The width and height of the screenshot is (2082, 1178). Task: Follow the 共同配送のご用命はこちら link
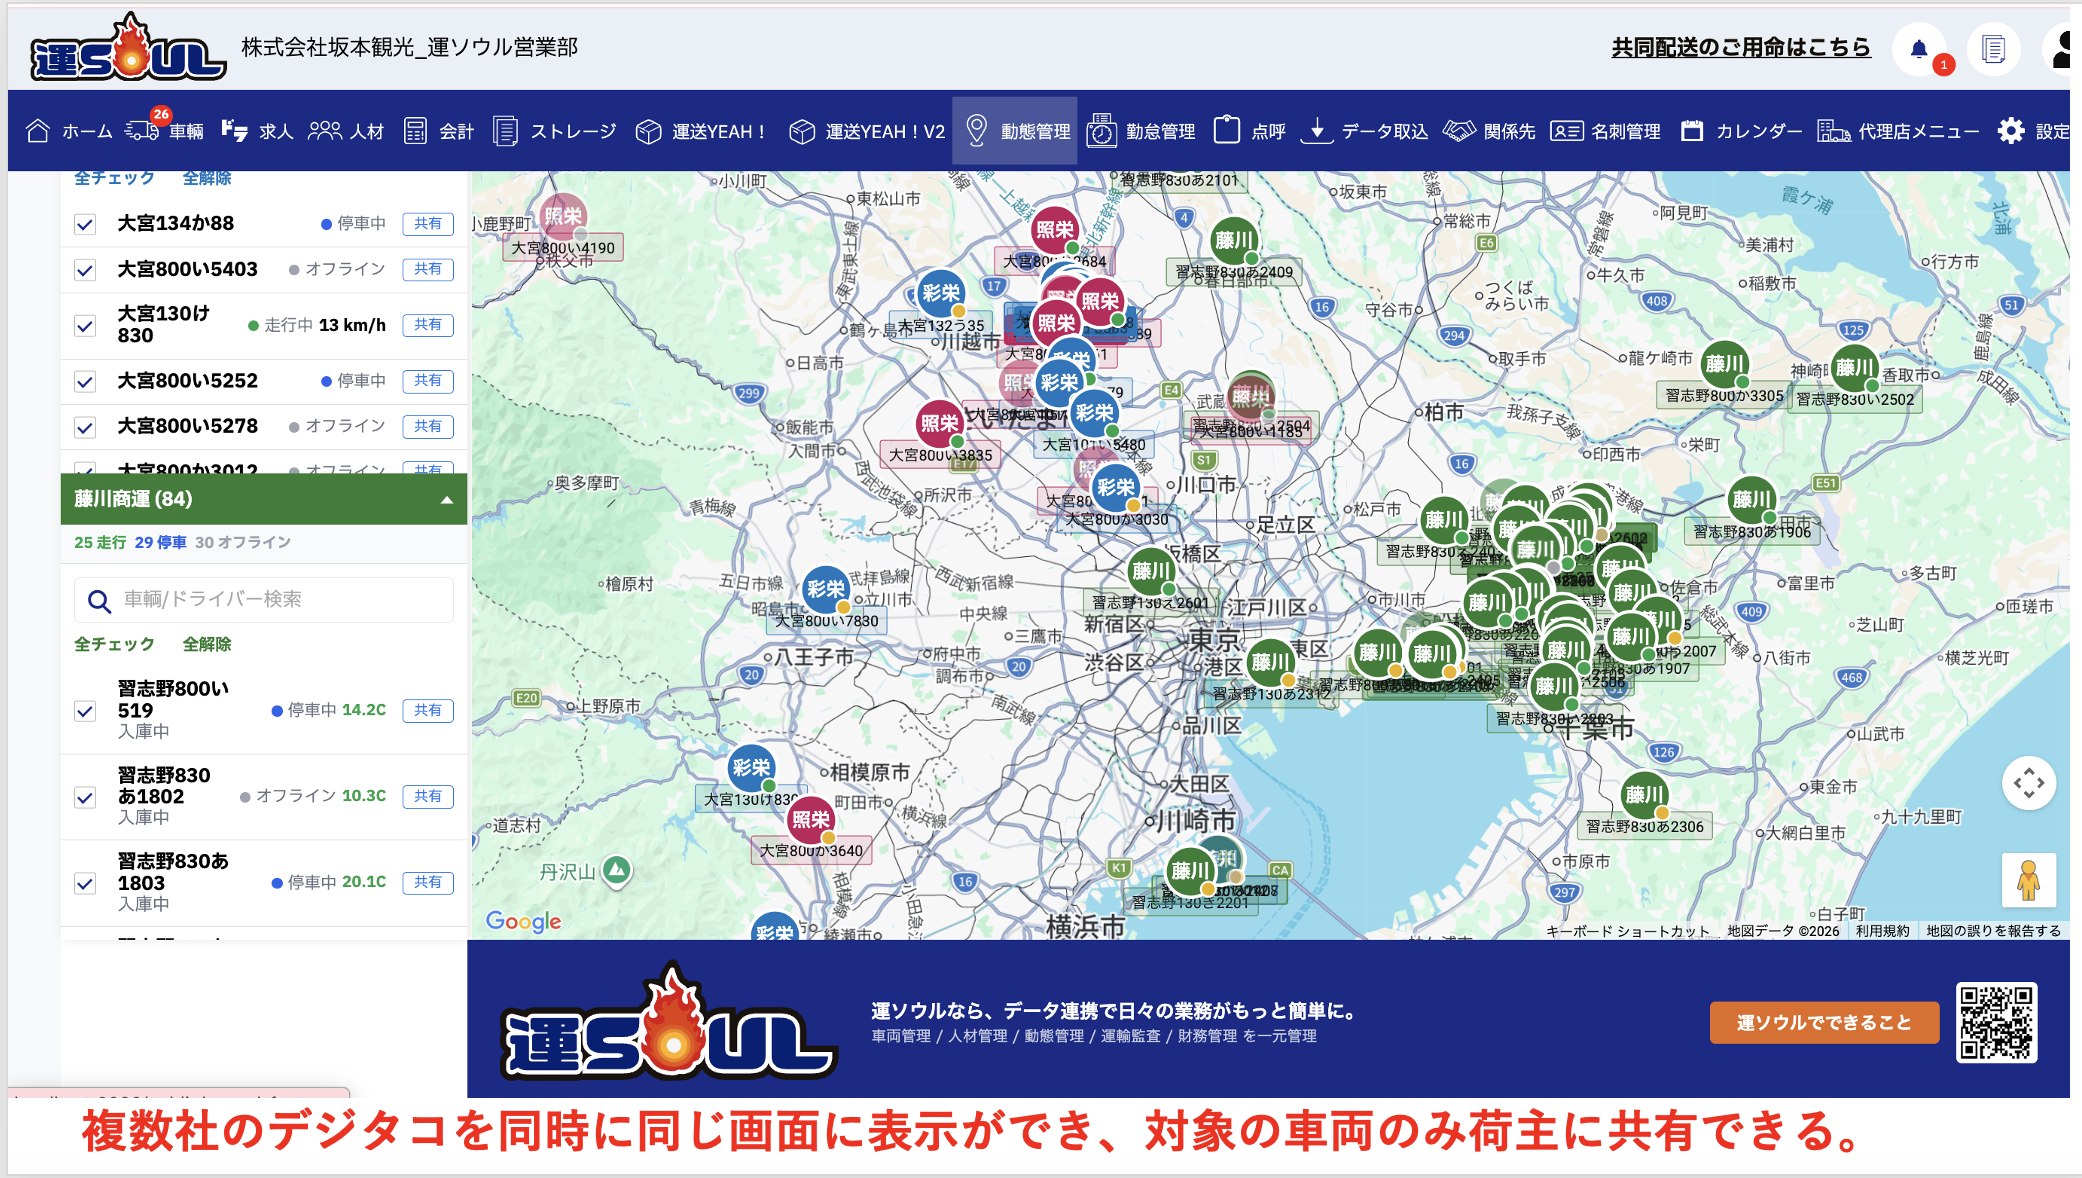pos(1741,47)
